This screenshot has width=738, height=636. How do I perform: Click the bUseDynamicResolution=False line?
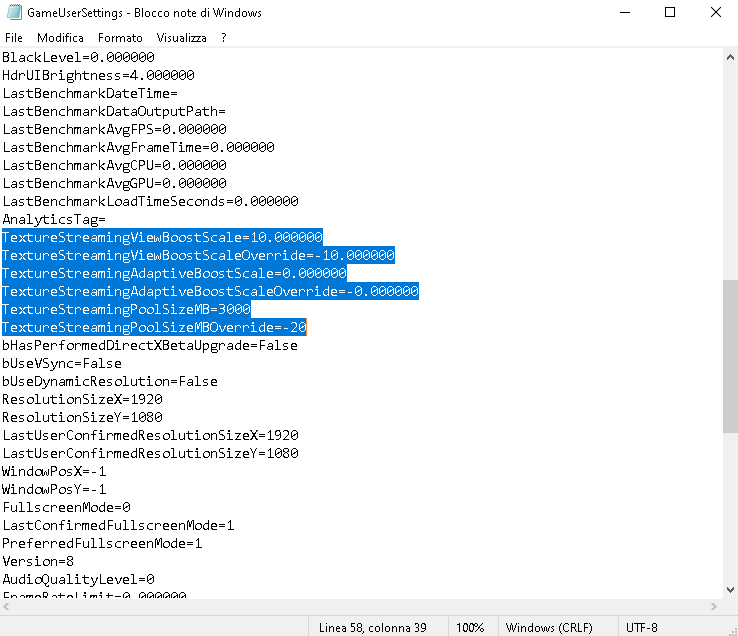pos(110,381)
